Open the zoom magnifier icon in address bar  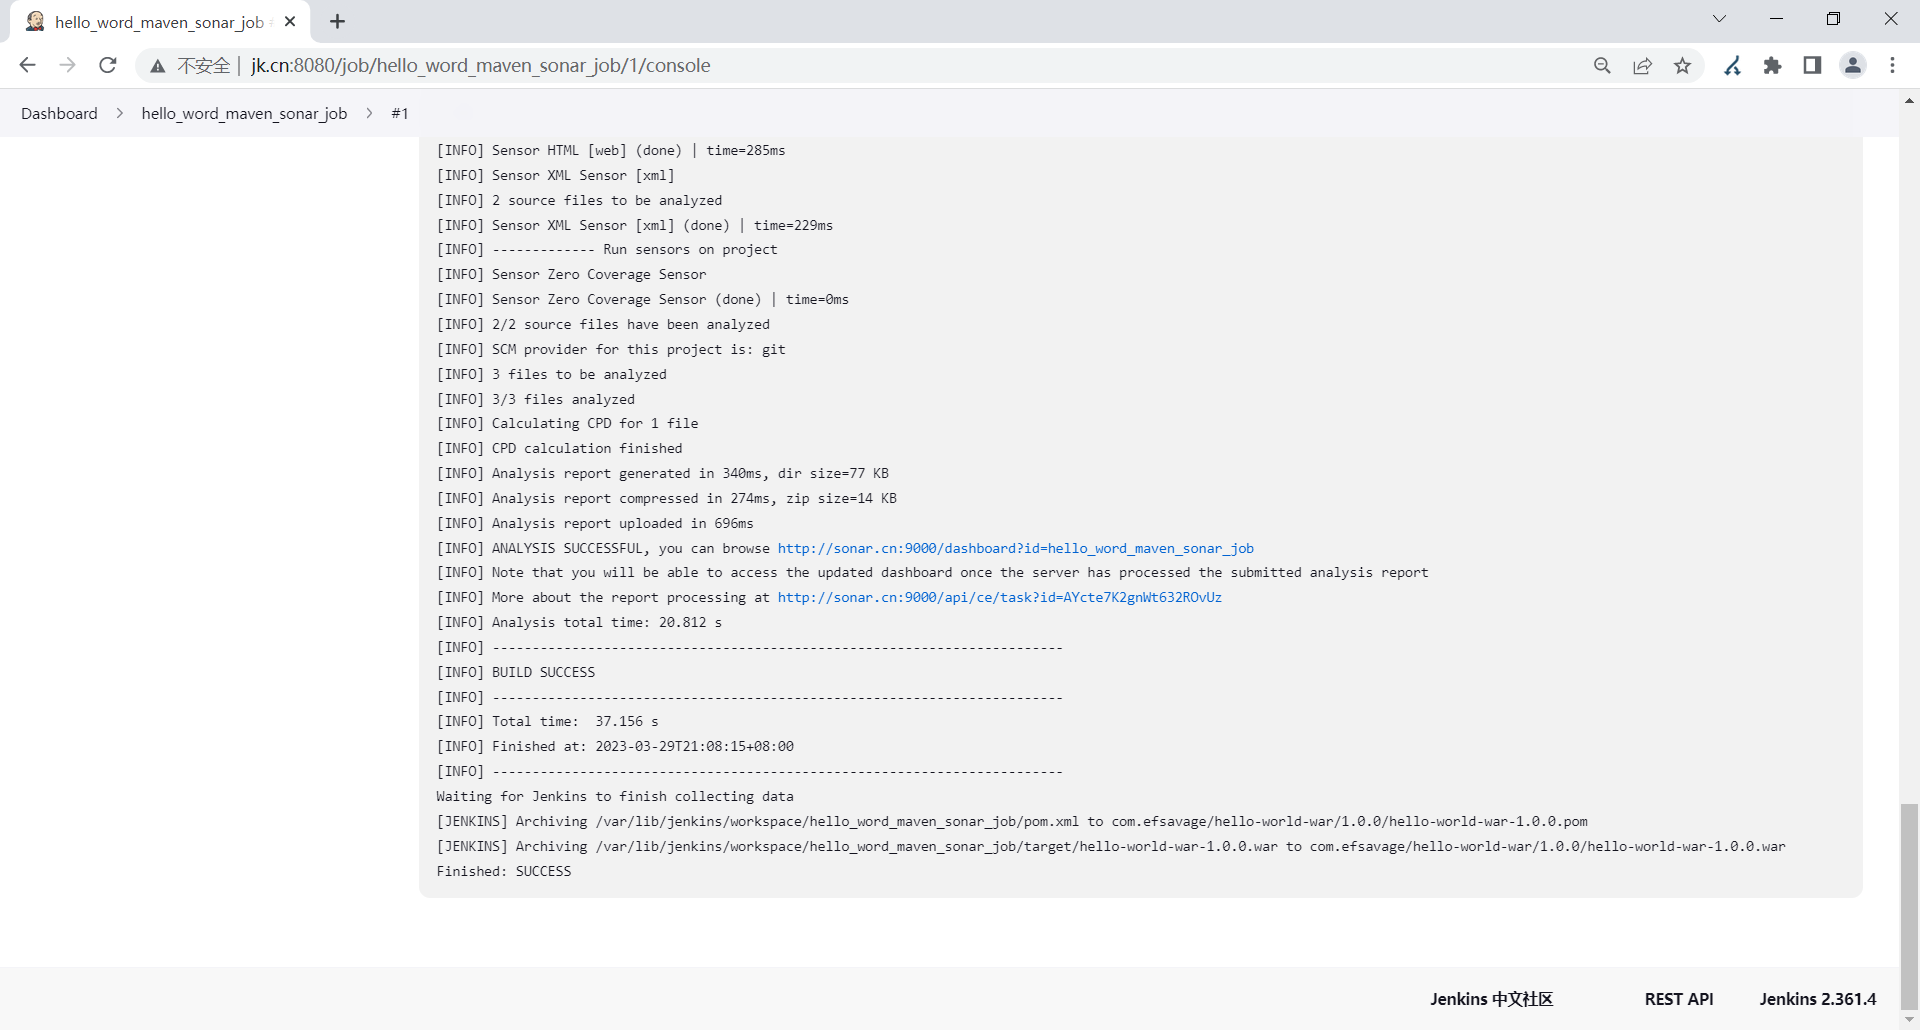tap(1602, 66)
